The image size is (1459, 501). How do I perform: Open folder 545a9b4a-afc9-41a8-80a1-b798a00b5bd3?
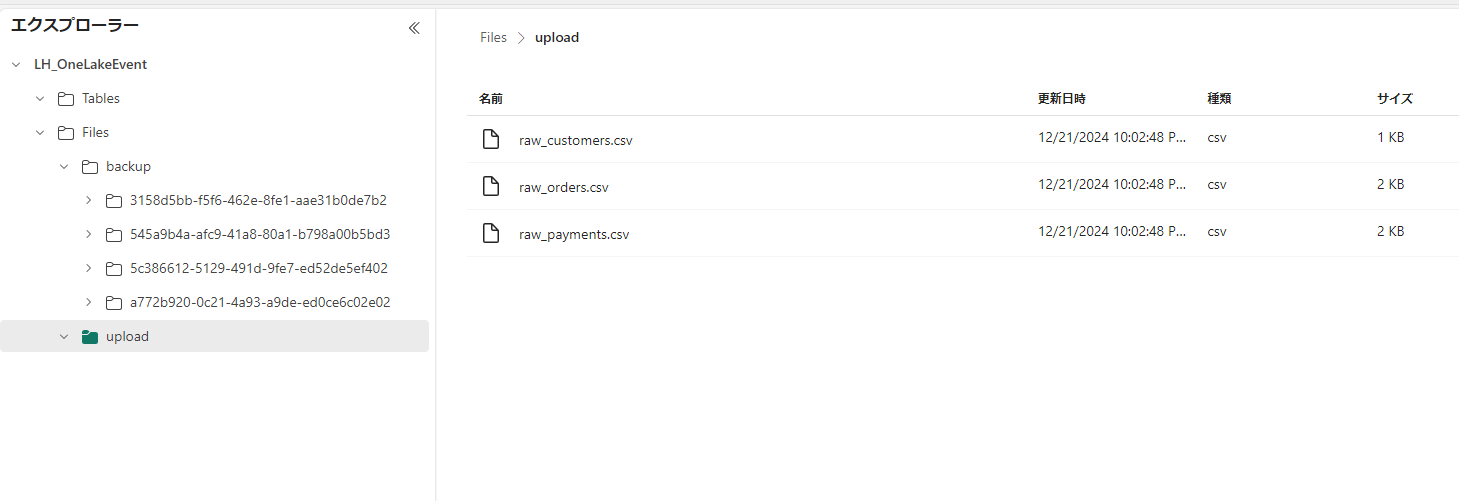coord(260,235)
